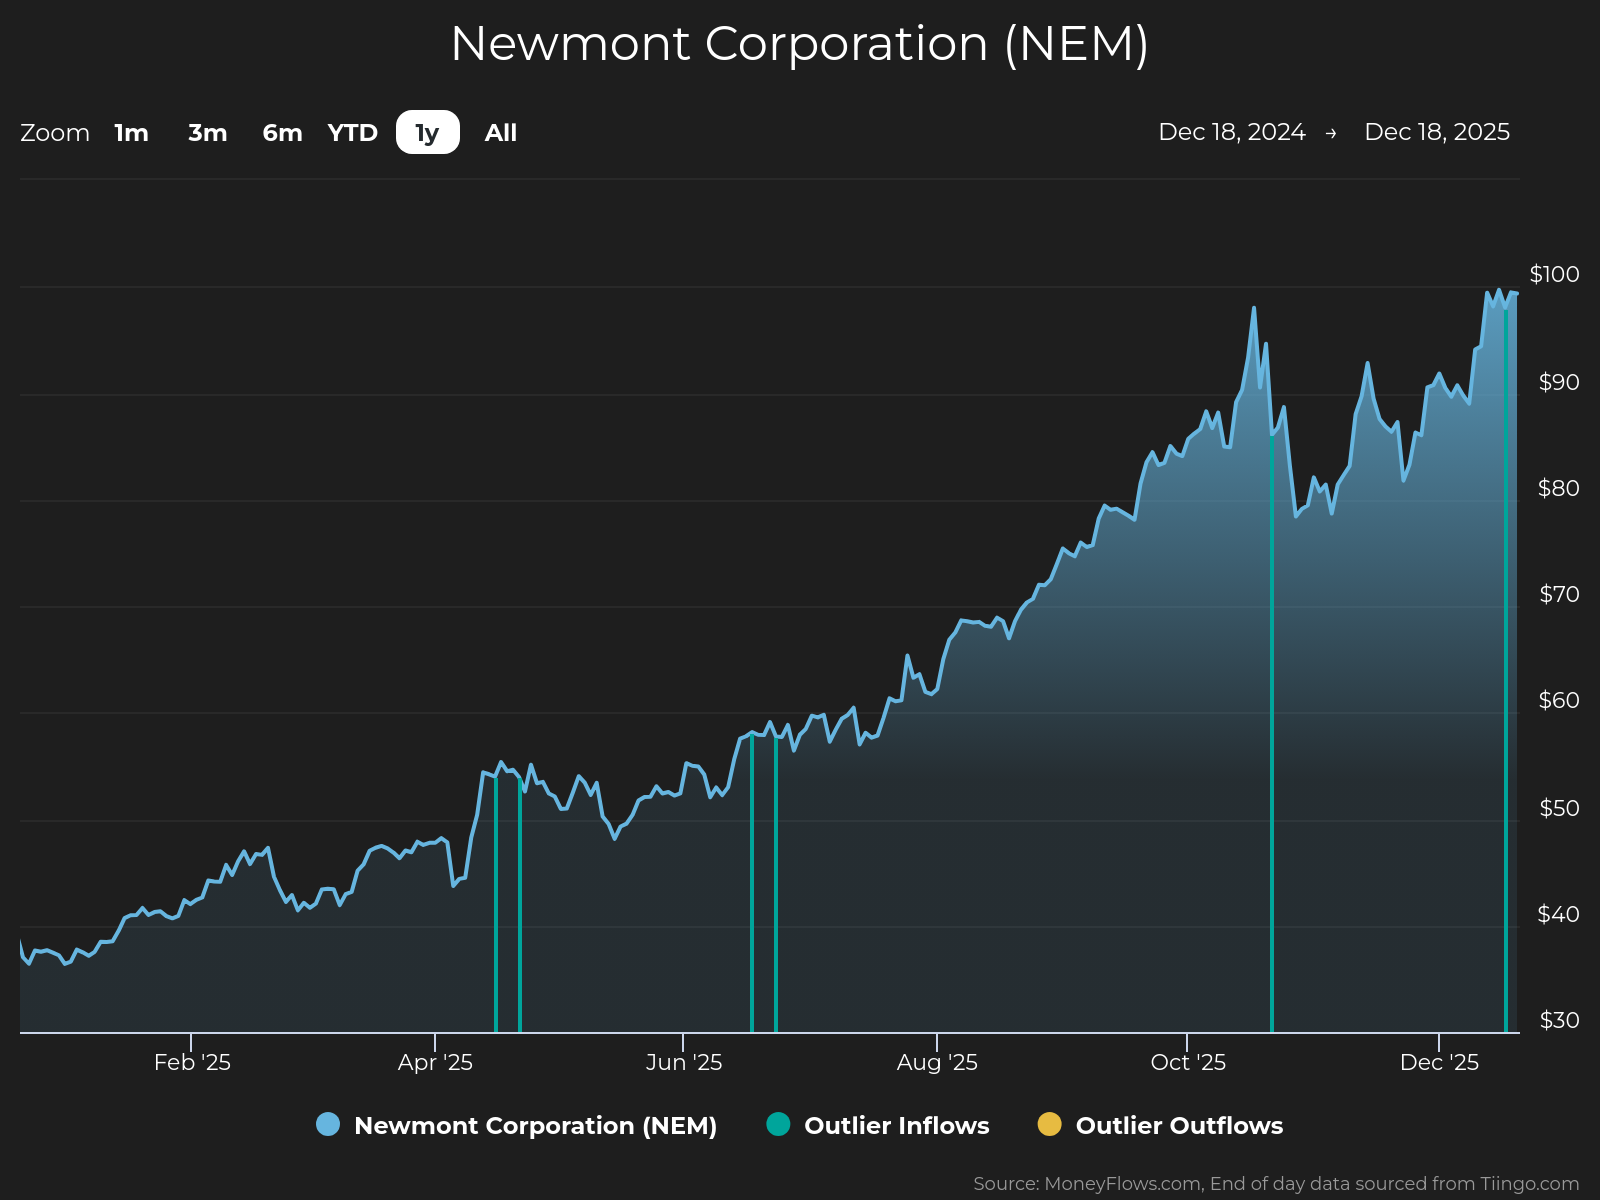This screenshot has width=1600, height=1200.
Task: Click the Newmont Corporation (NEM) chart title
Action: click(x=800, y=44)
